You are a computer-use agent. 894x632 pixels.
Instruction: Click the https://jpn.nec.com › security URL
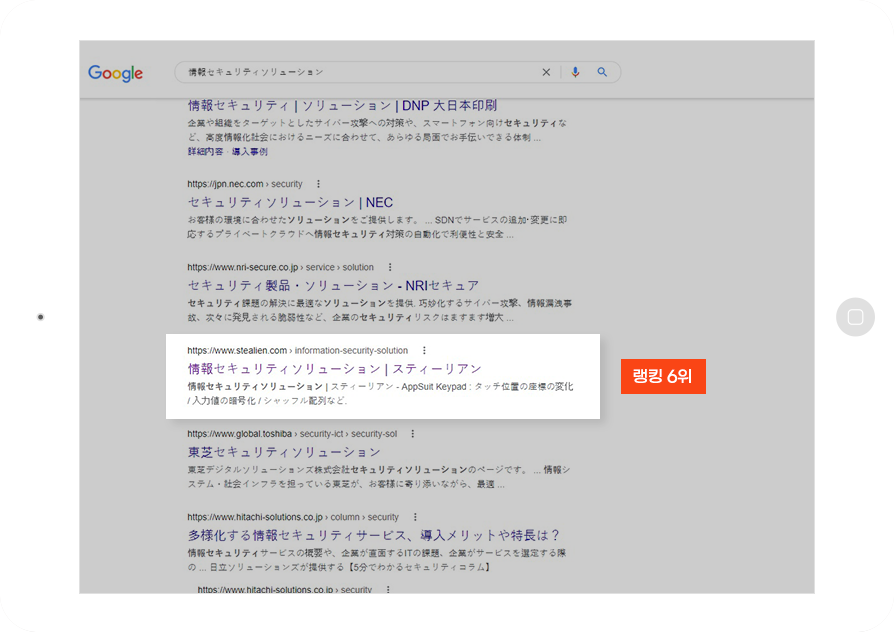tap(245, 184)
